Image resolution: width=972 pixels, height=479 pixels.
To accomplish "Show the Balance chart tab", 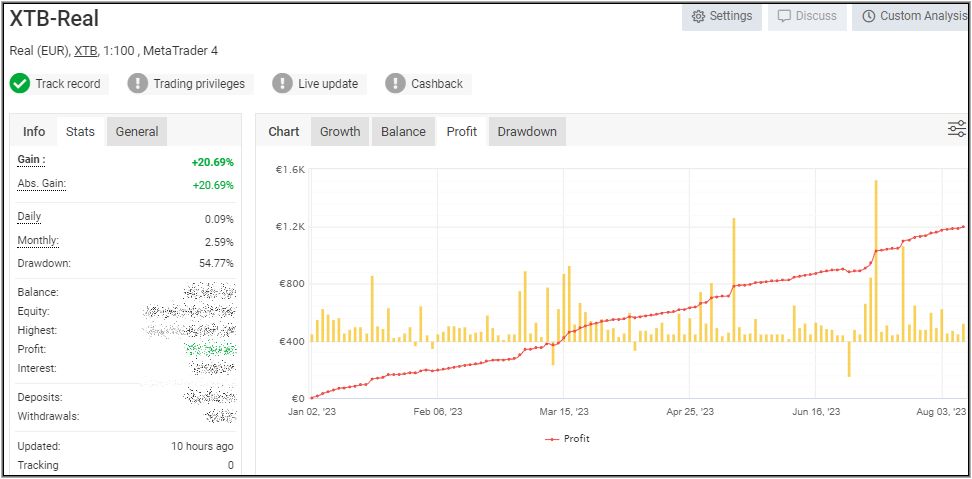I will (x=403, y=132).
